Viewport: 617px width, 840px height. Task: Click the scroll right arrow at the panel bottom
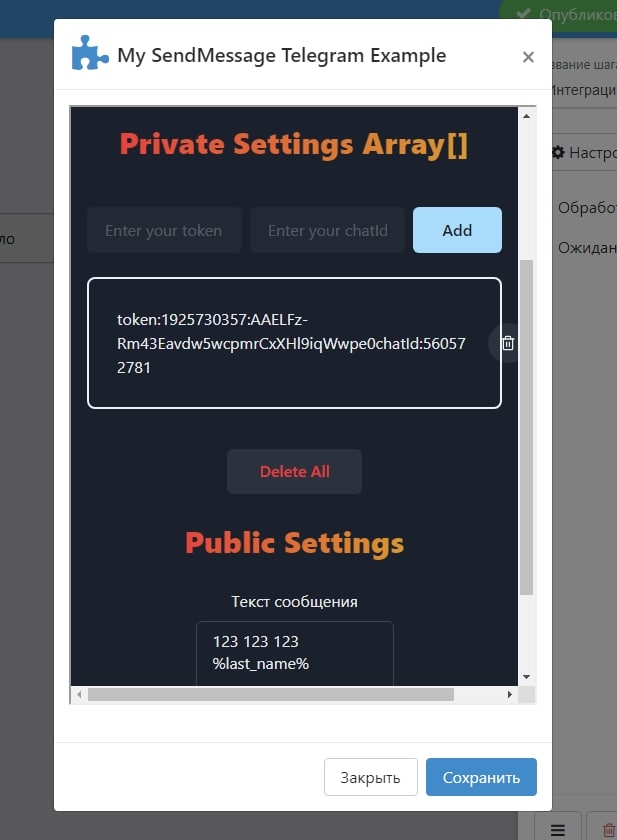point(509,694)
